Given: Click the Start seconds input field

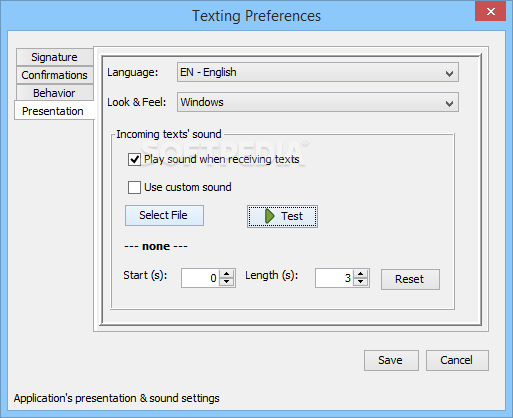Looking at the screenshot, I should [201, 278].
